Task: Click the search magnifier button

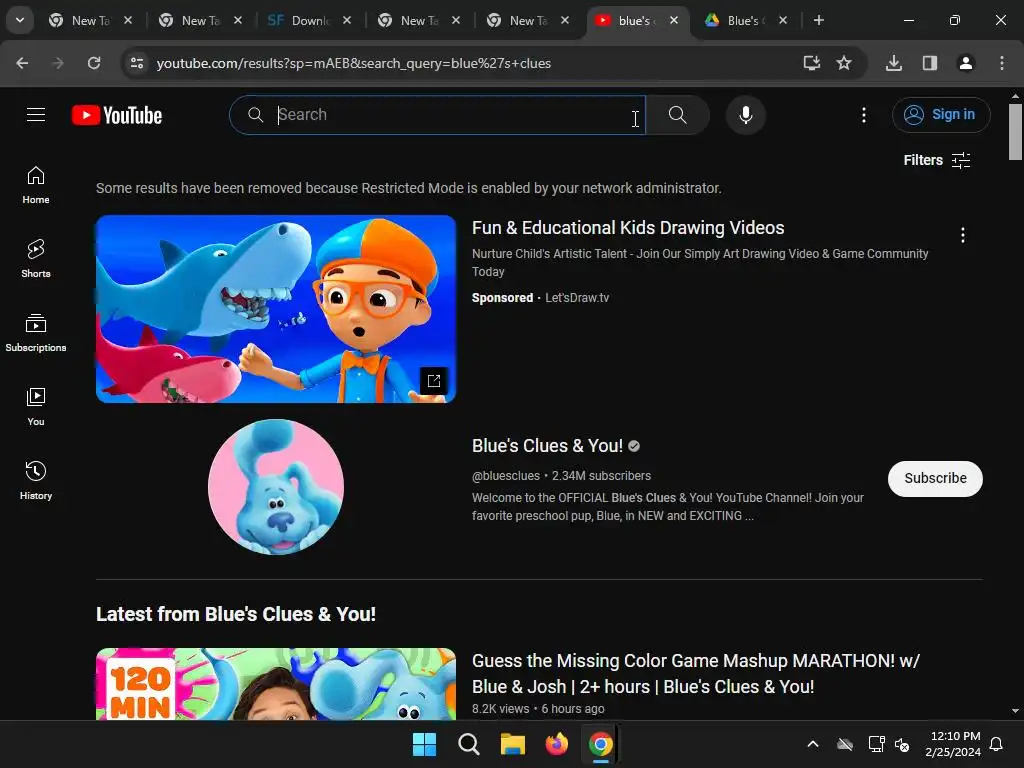Action: (x=677, y=115)
